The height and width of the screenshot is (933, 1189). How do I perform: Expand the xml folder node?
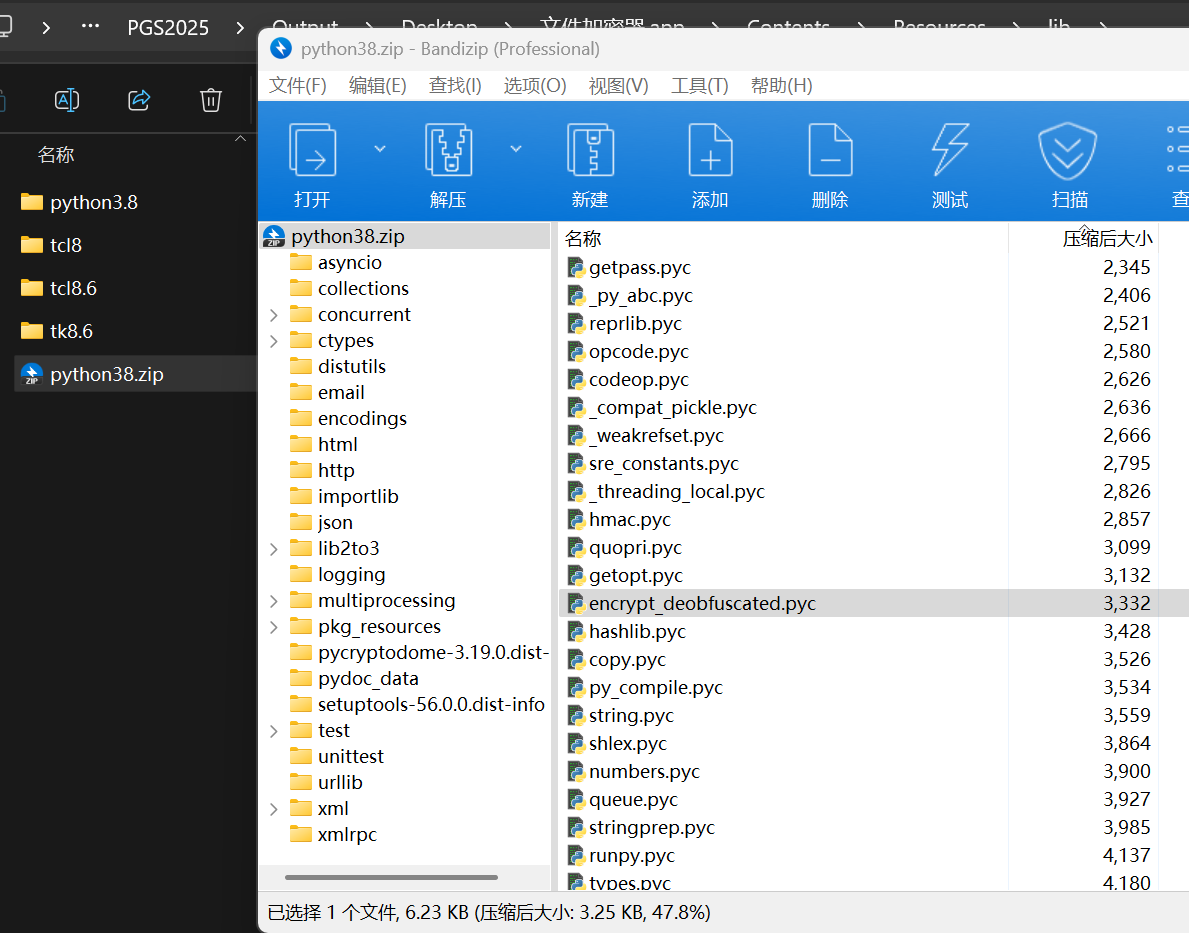click(x=274, y=809)
